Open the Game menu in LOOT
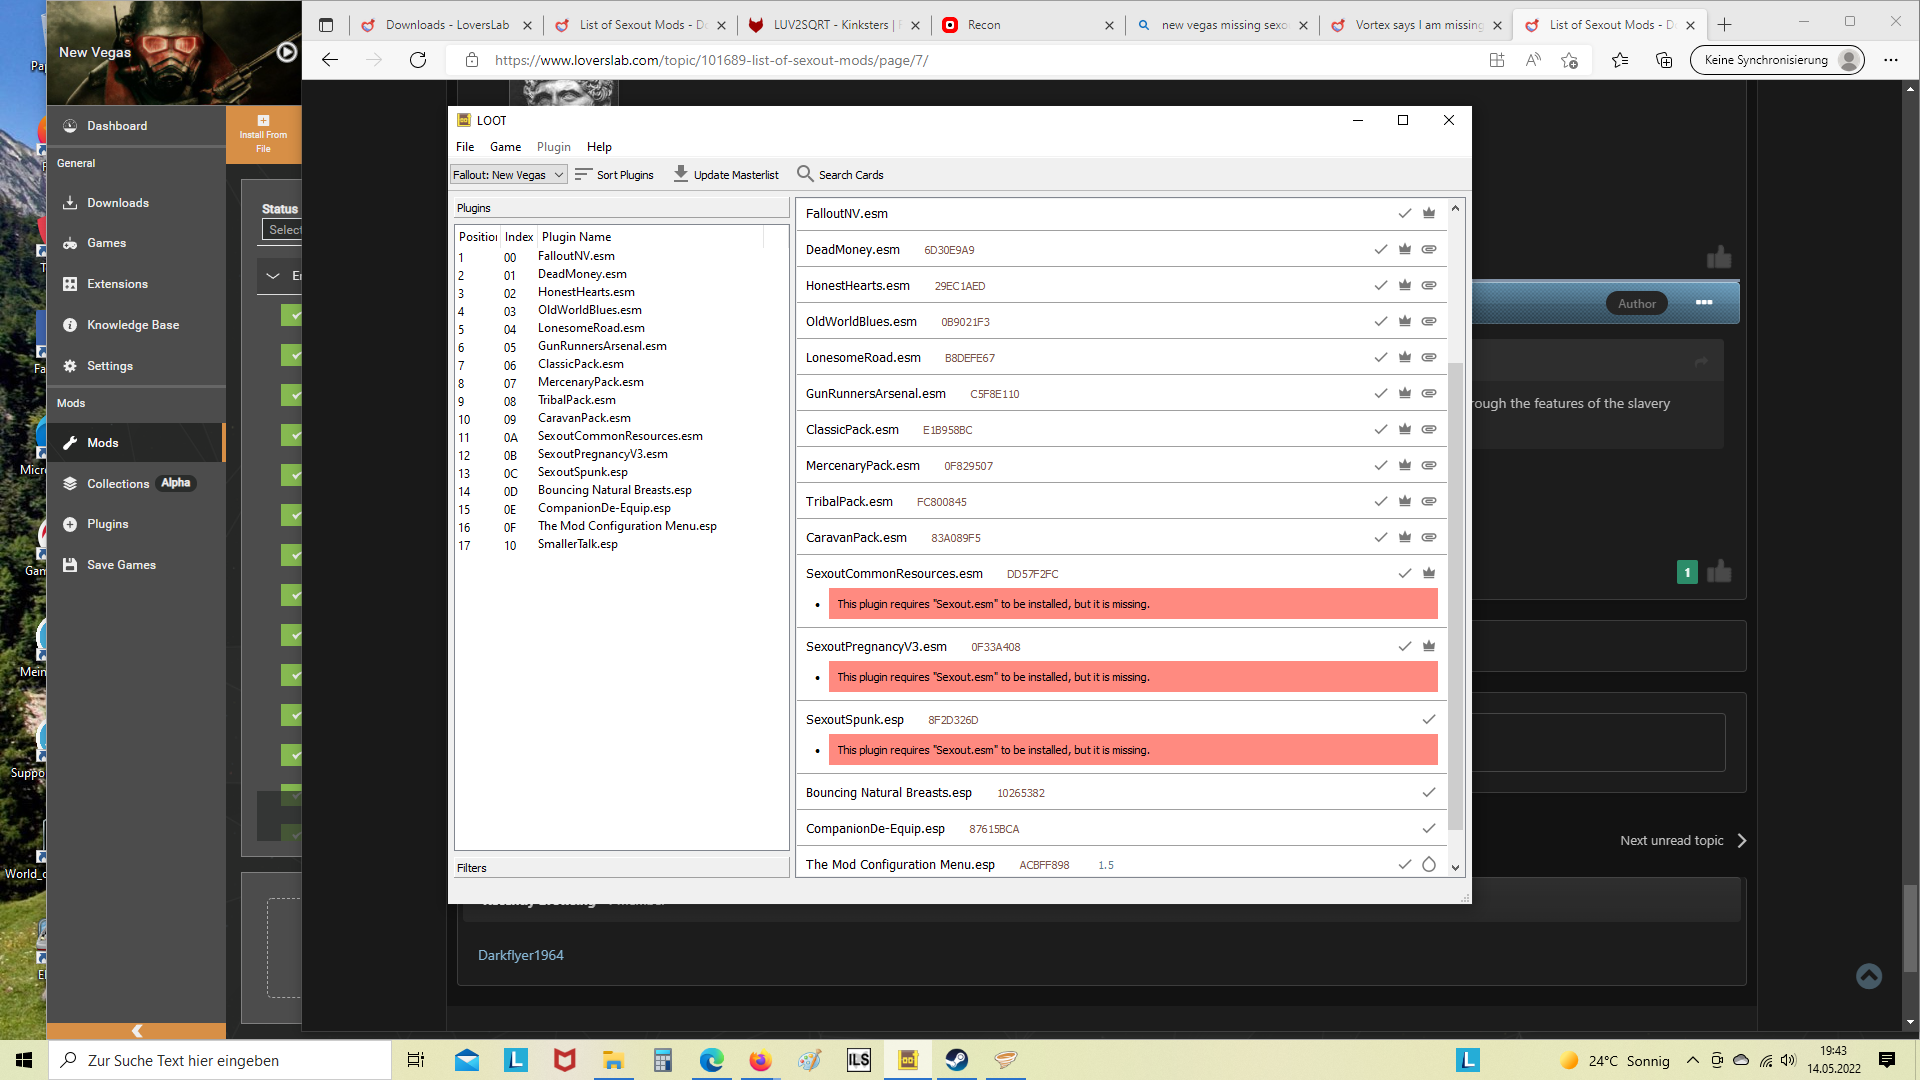The image size is (1920, 1080). point(505,147)
